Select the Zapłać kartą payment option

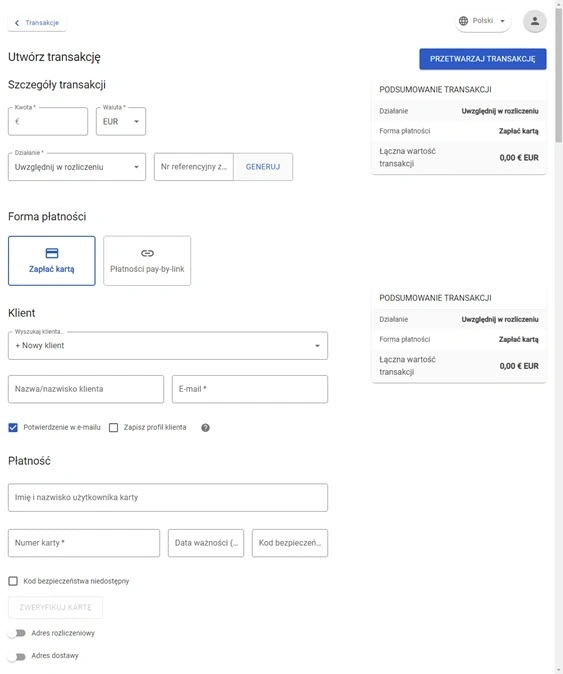point(52,260)
